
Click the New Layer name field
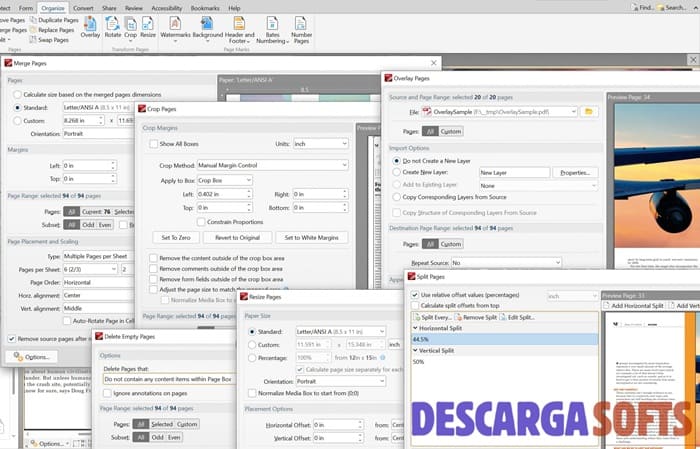click(514, 172)
